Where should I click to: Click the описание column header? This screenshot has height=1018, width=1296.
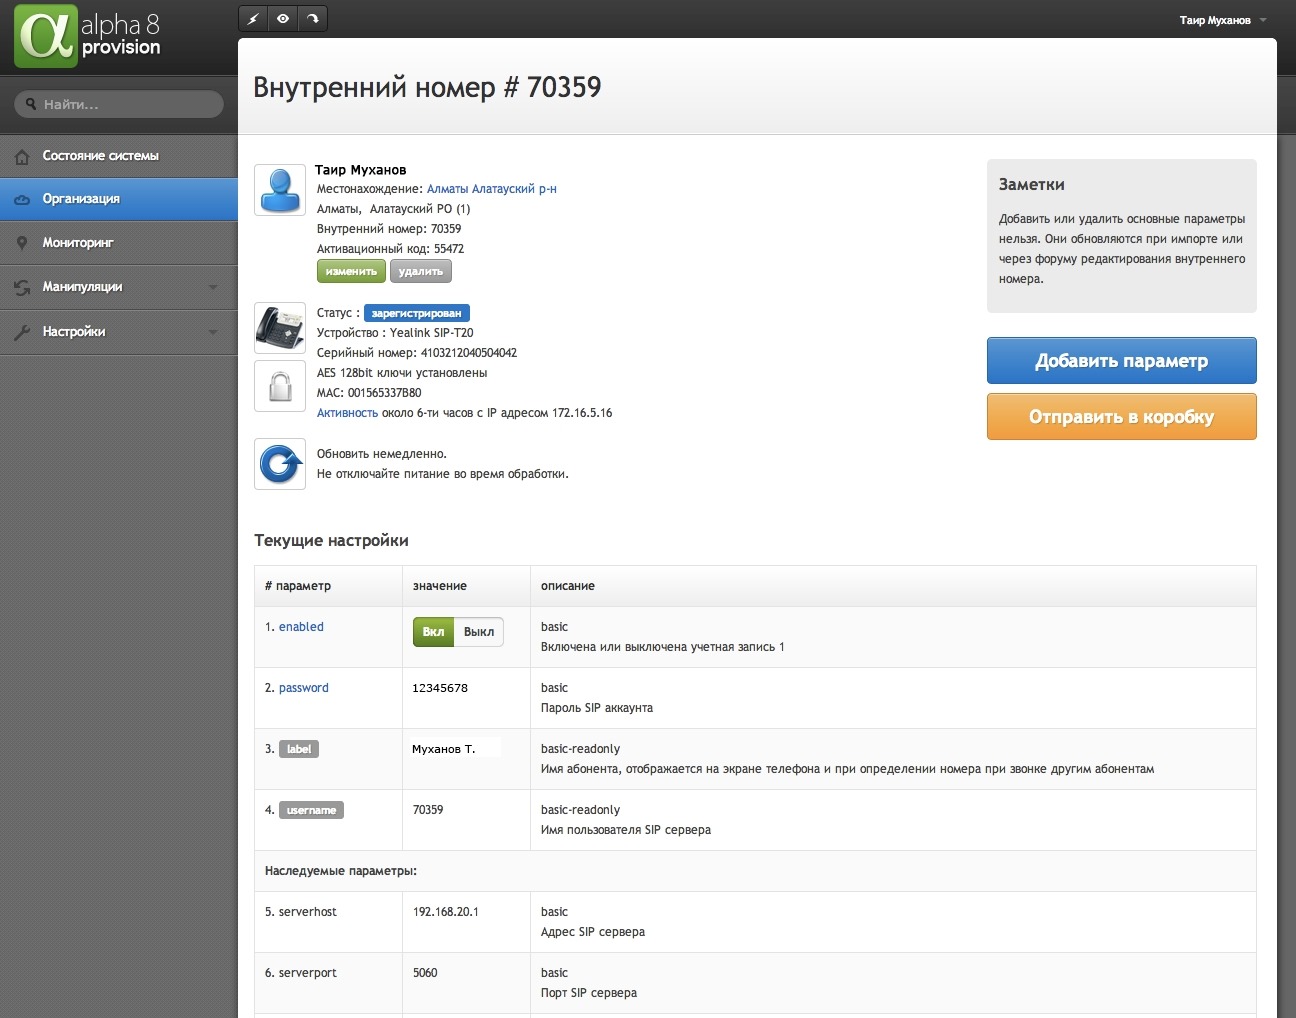pyautogui.click(x=568, y=586)
